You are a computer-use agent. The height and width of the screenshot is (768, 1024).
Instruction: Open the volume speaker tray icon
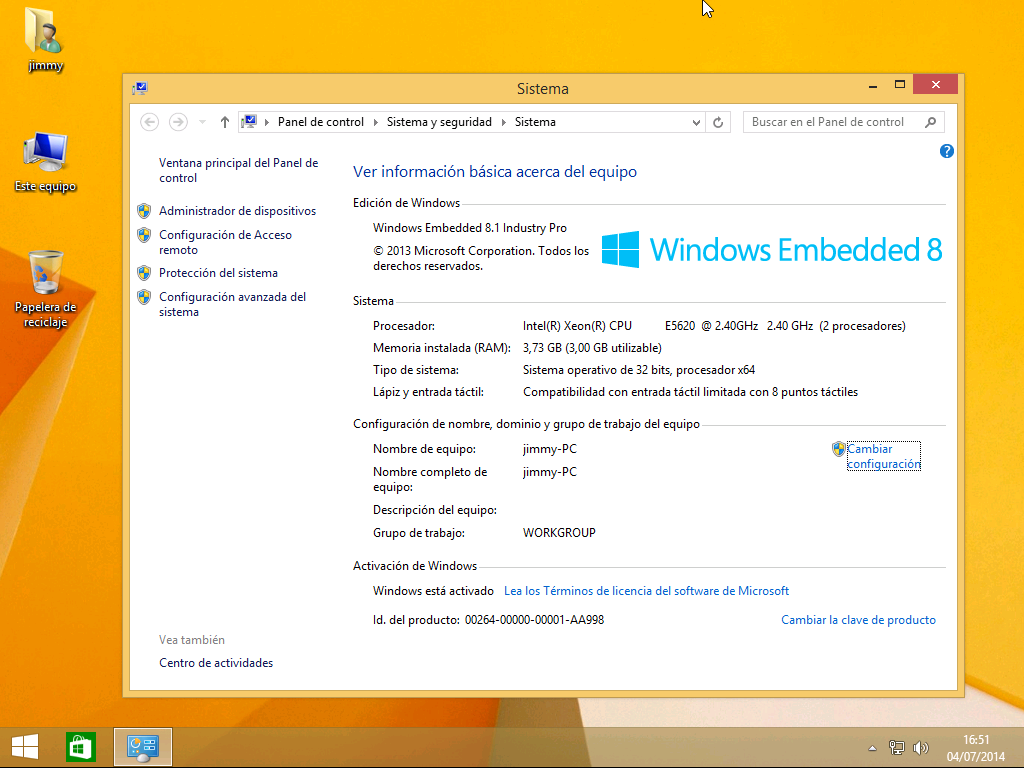921,748
